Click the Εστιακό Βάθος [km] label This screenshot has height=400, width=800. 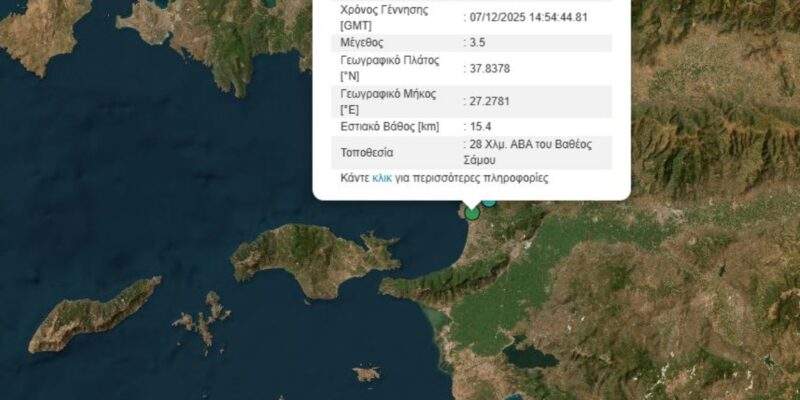tap(389, 127)
